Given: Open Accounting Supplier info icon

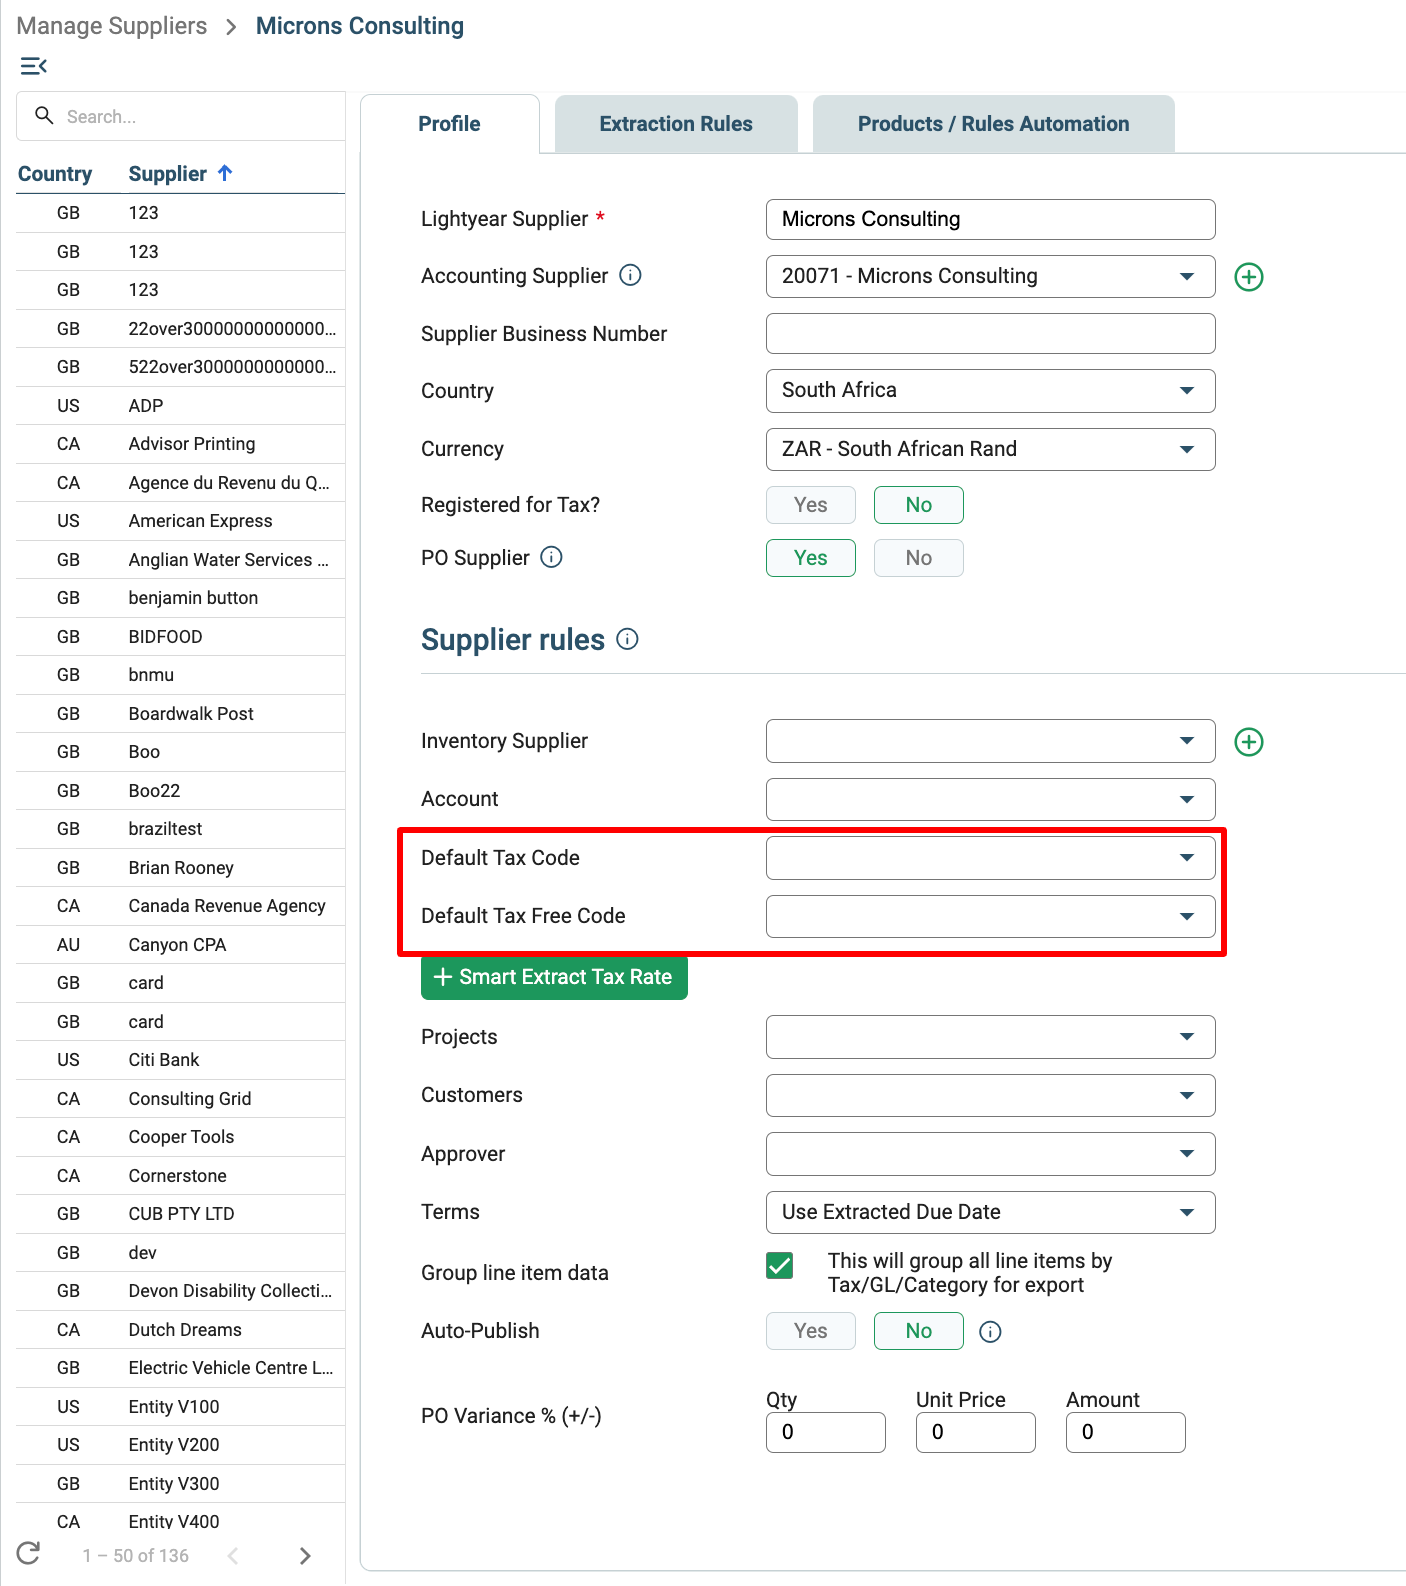Looking at the screenshot, I should point(630,275).
